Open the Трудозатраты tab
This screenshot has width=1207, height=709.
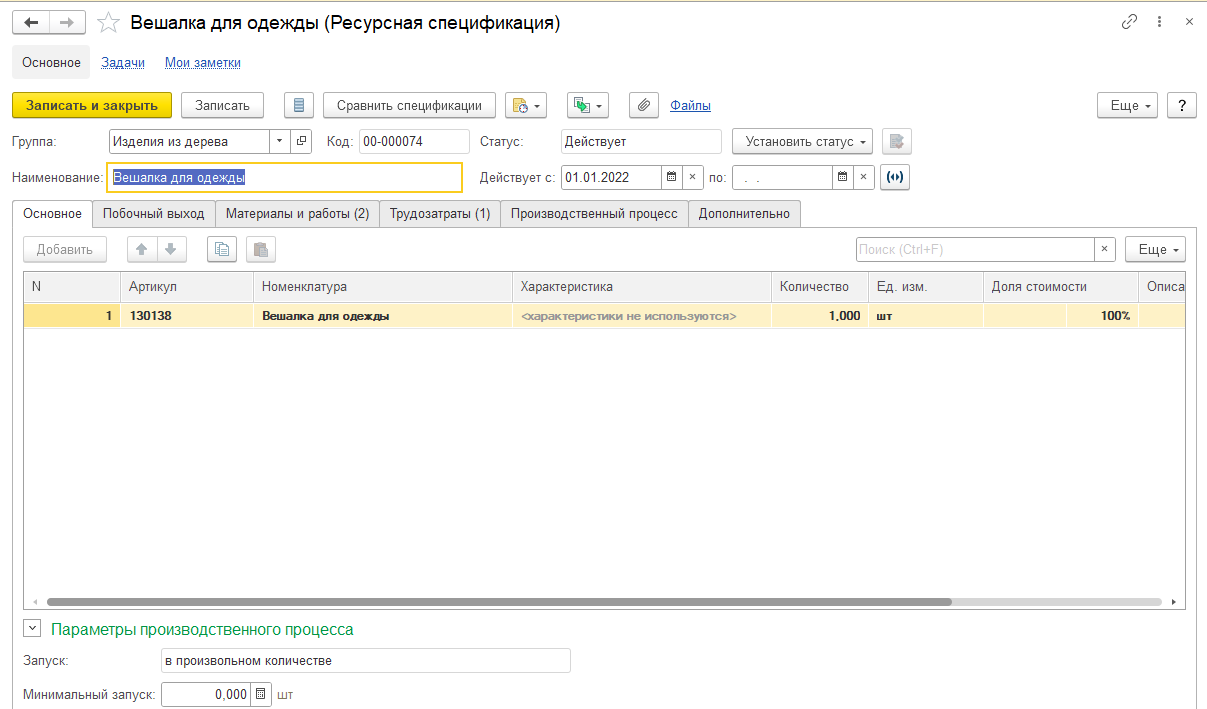(439, 213)
